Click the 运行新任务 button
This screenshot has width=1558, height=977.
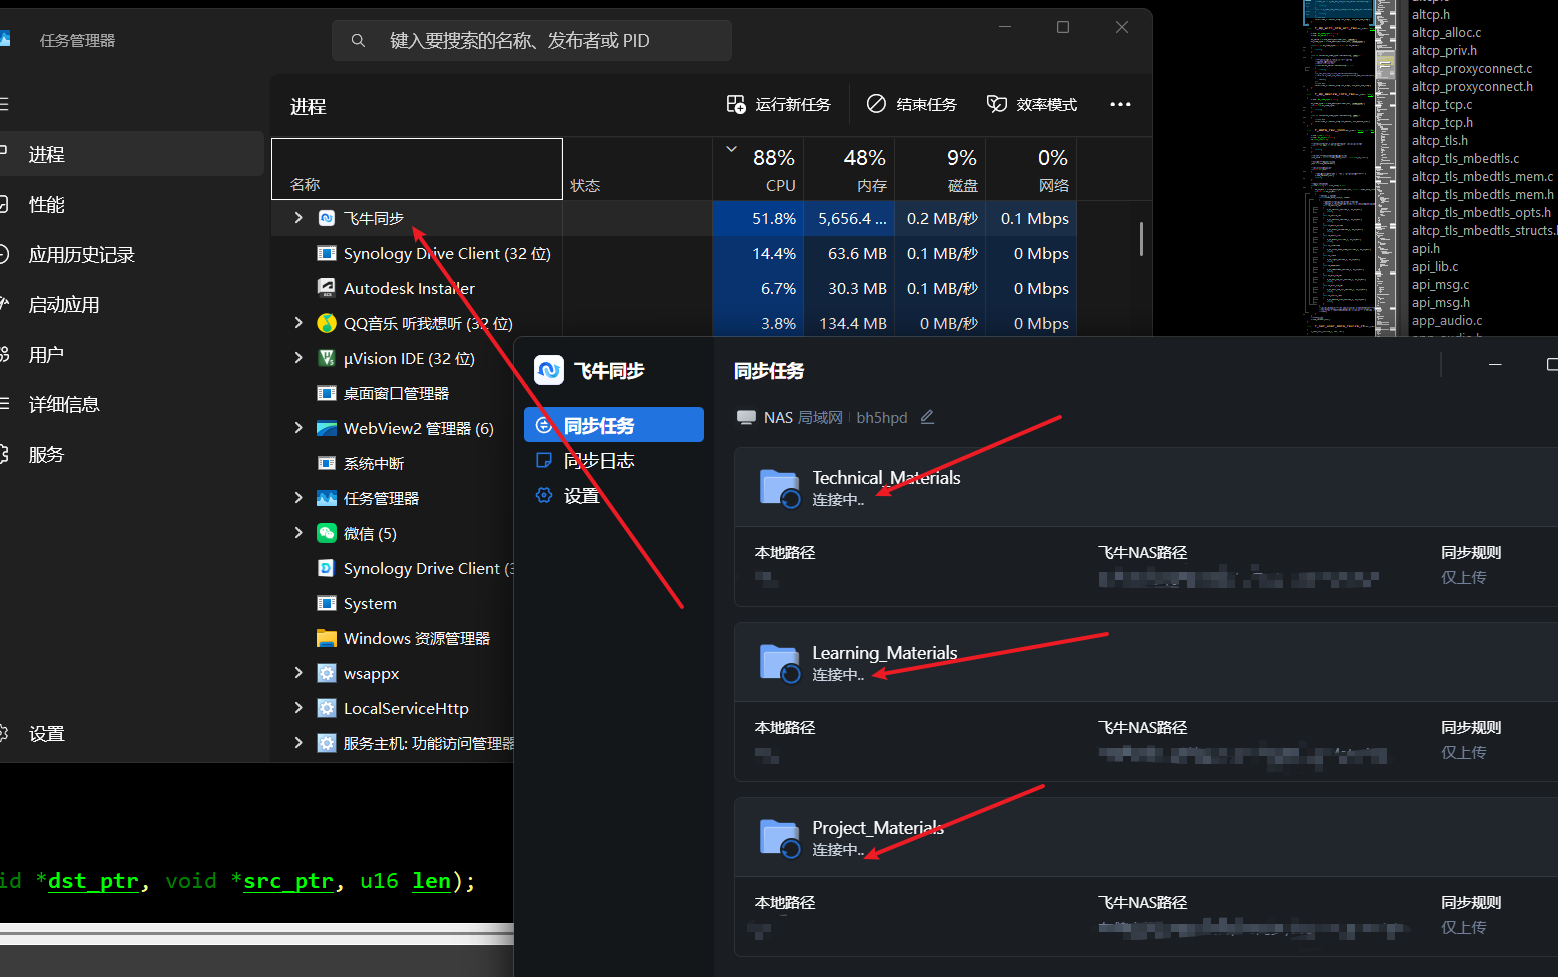pyautogui.click(x=779, y=104)
